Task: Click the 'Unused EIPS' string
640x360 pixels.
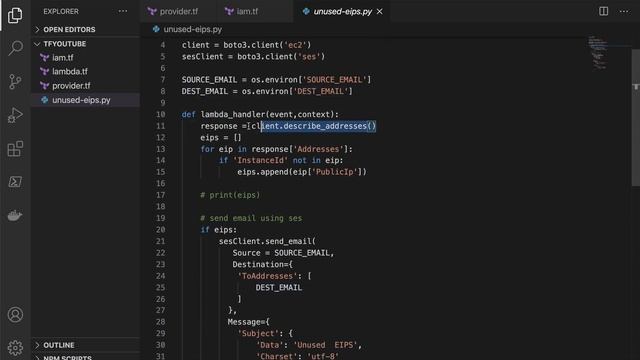Action: [x=327, y=345]
